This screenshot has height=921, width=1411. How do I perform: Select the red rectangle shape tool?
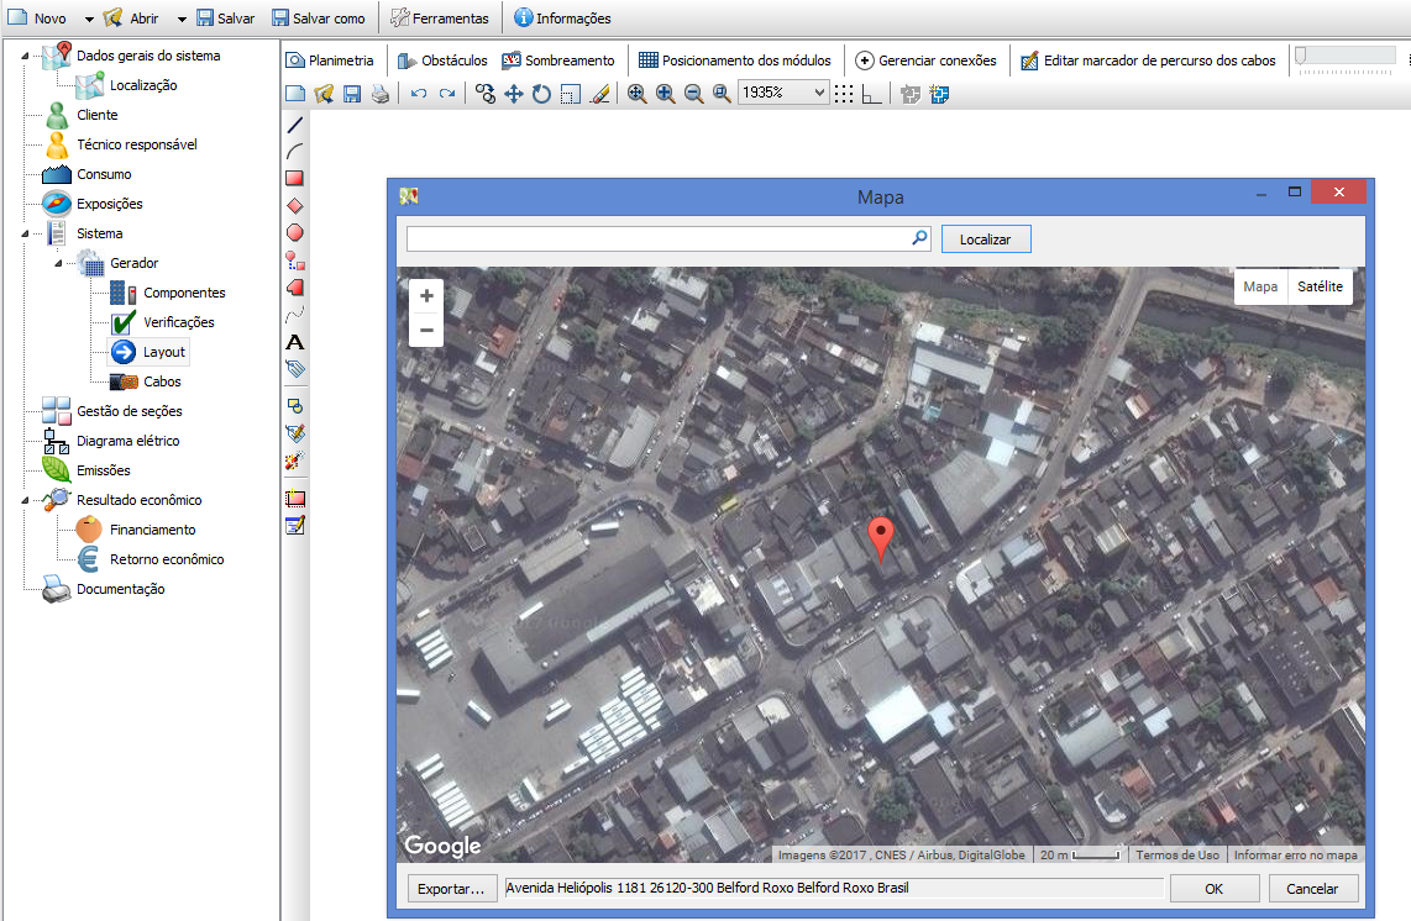295,178
